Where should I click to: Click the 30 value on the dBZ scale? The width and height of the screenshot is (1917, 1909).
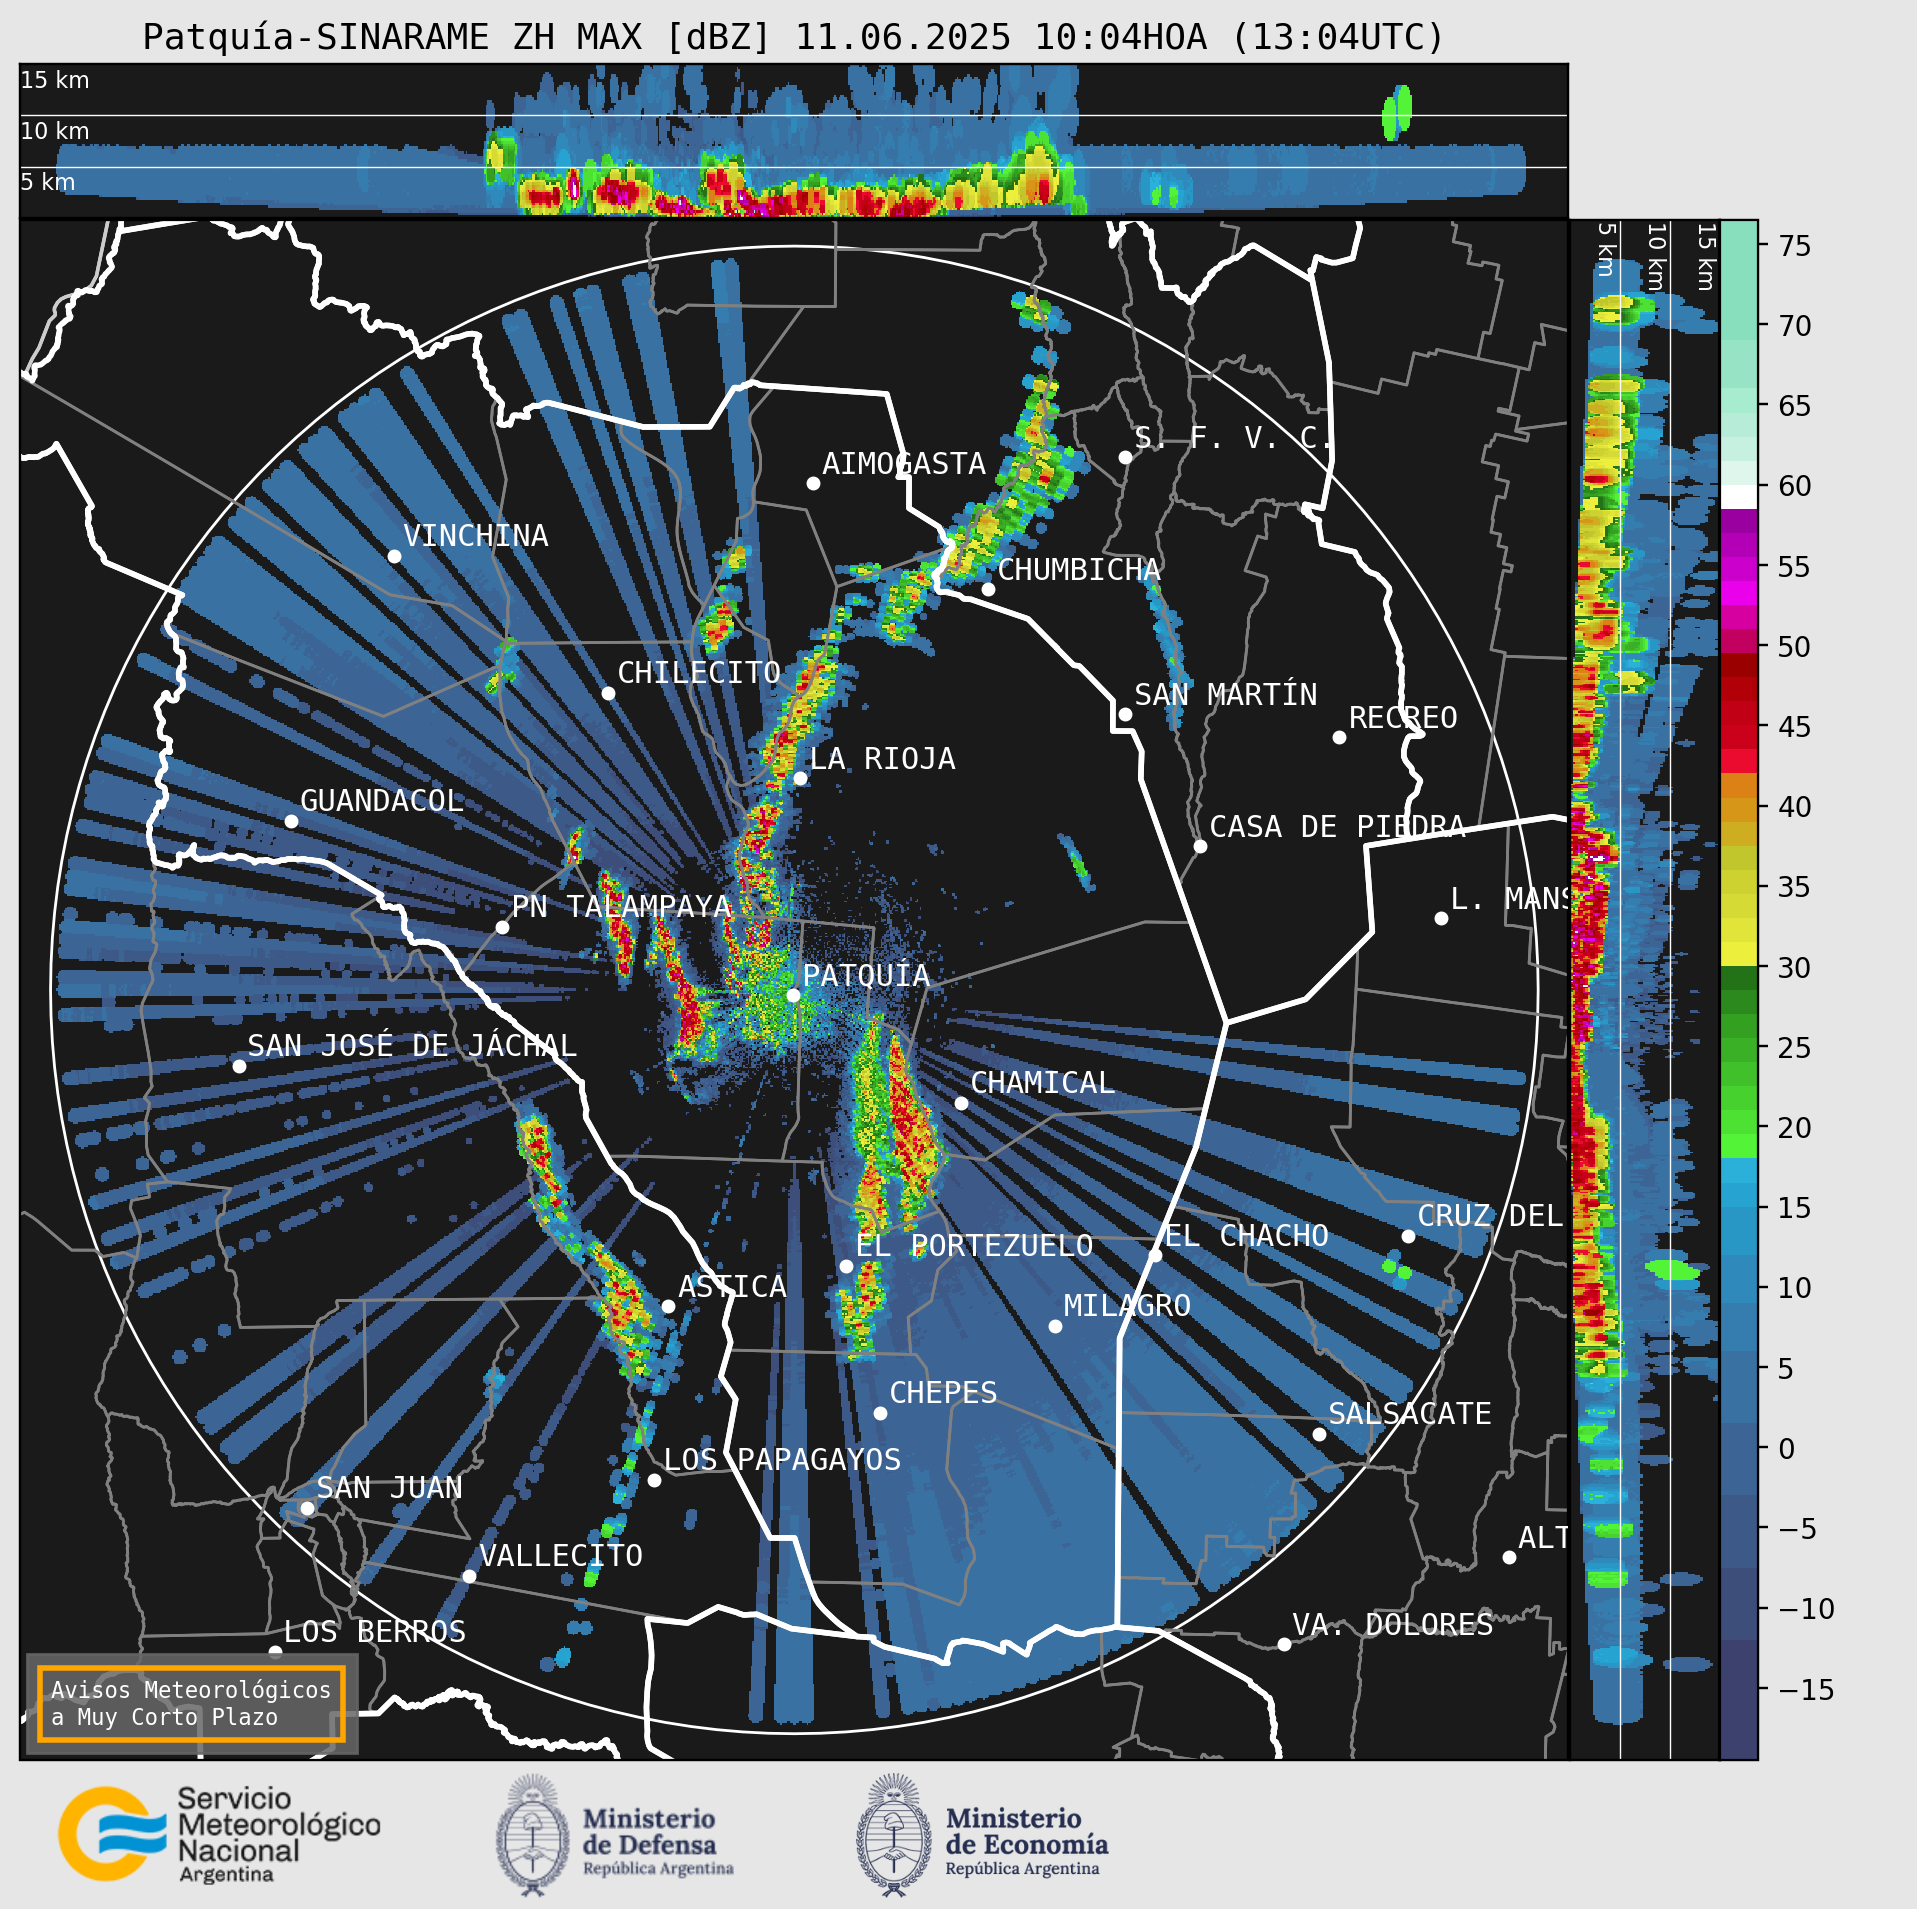click(1795, 968)
